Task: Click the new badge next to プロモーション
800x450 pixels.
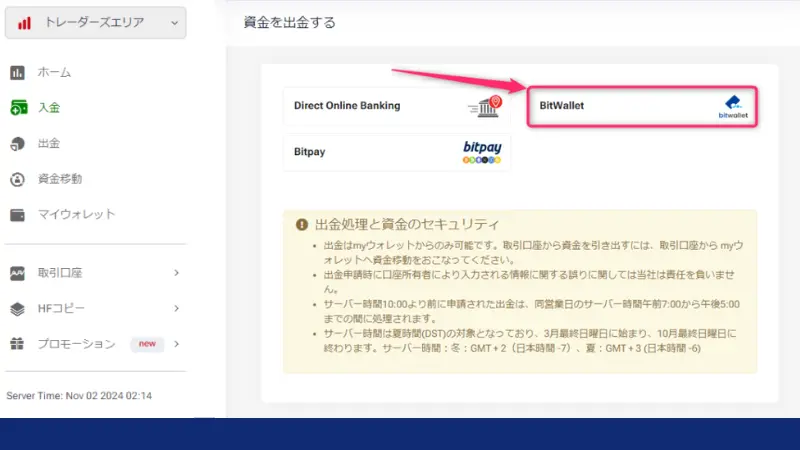Action: pyautogui.click(x=147, y=344)
